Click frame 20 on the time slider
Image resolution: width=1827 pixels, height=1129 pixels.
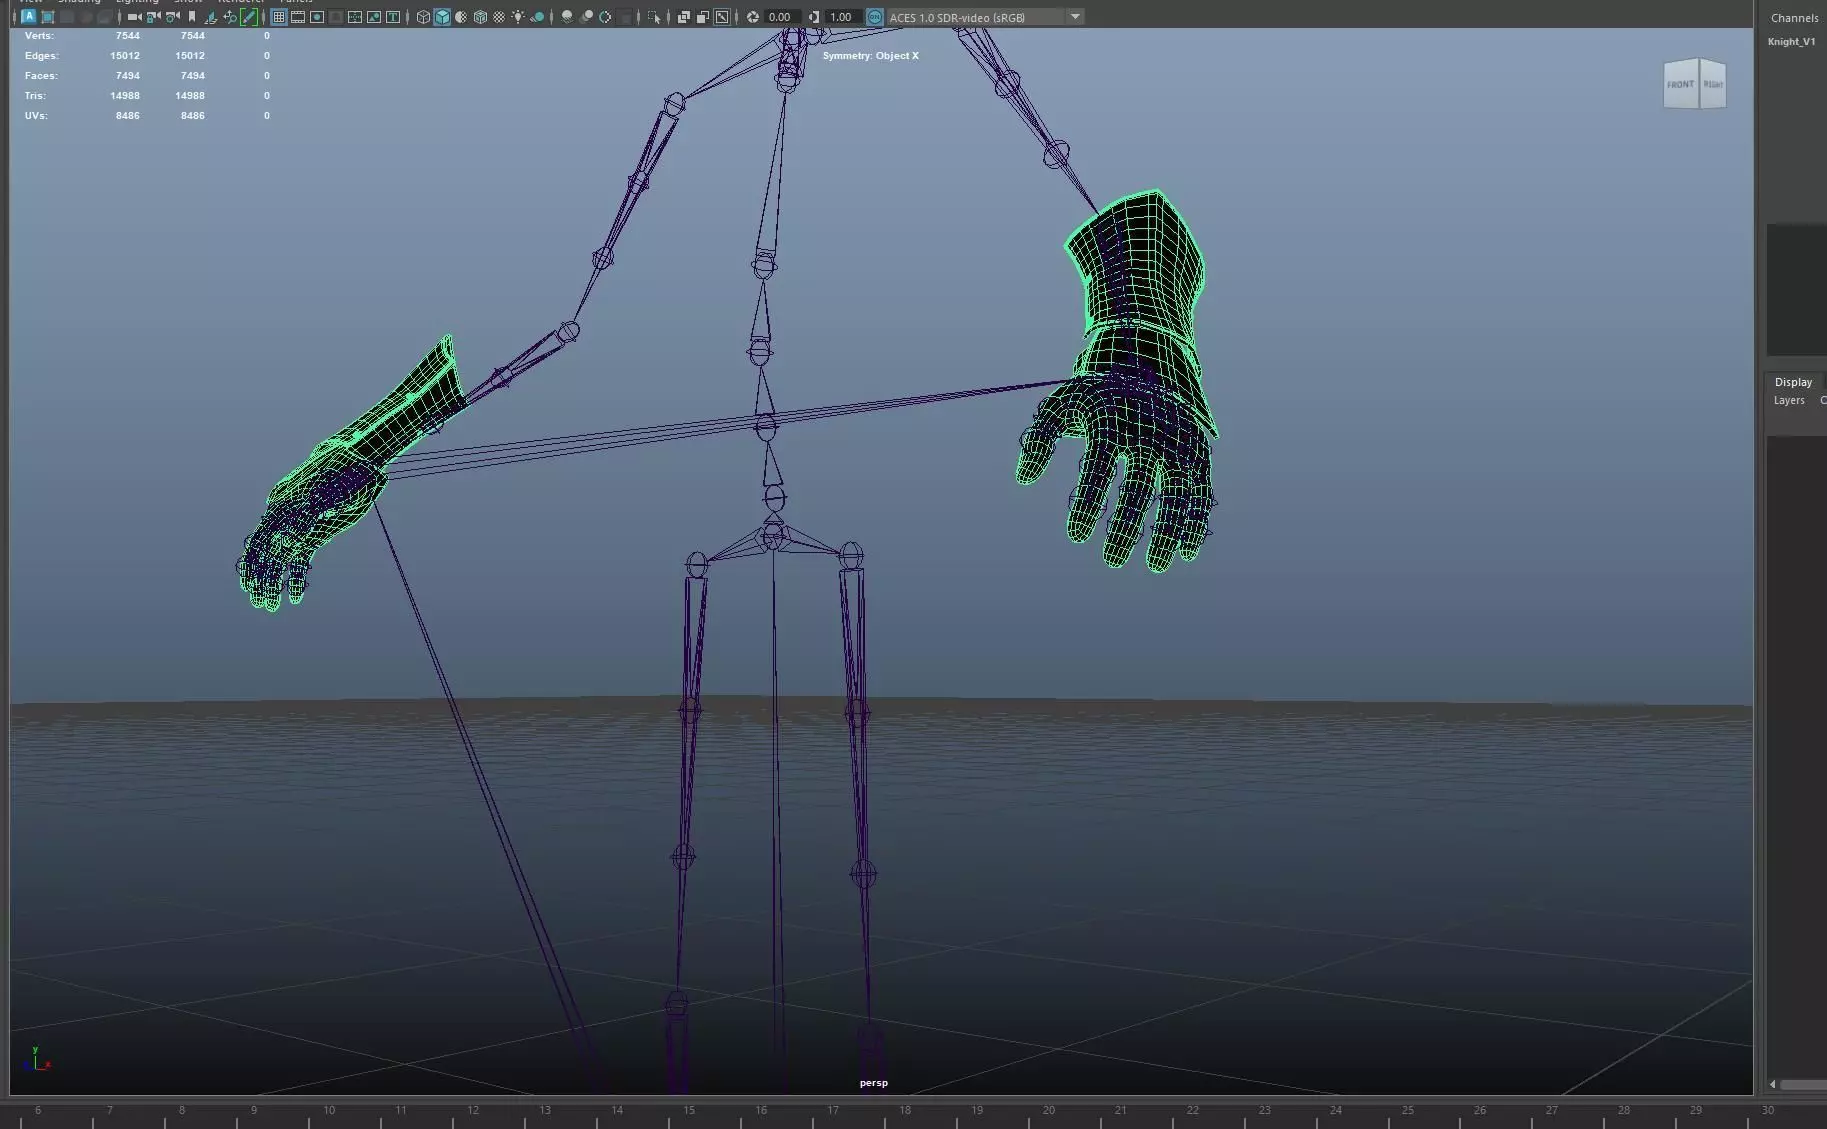point(1048,1110)
